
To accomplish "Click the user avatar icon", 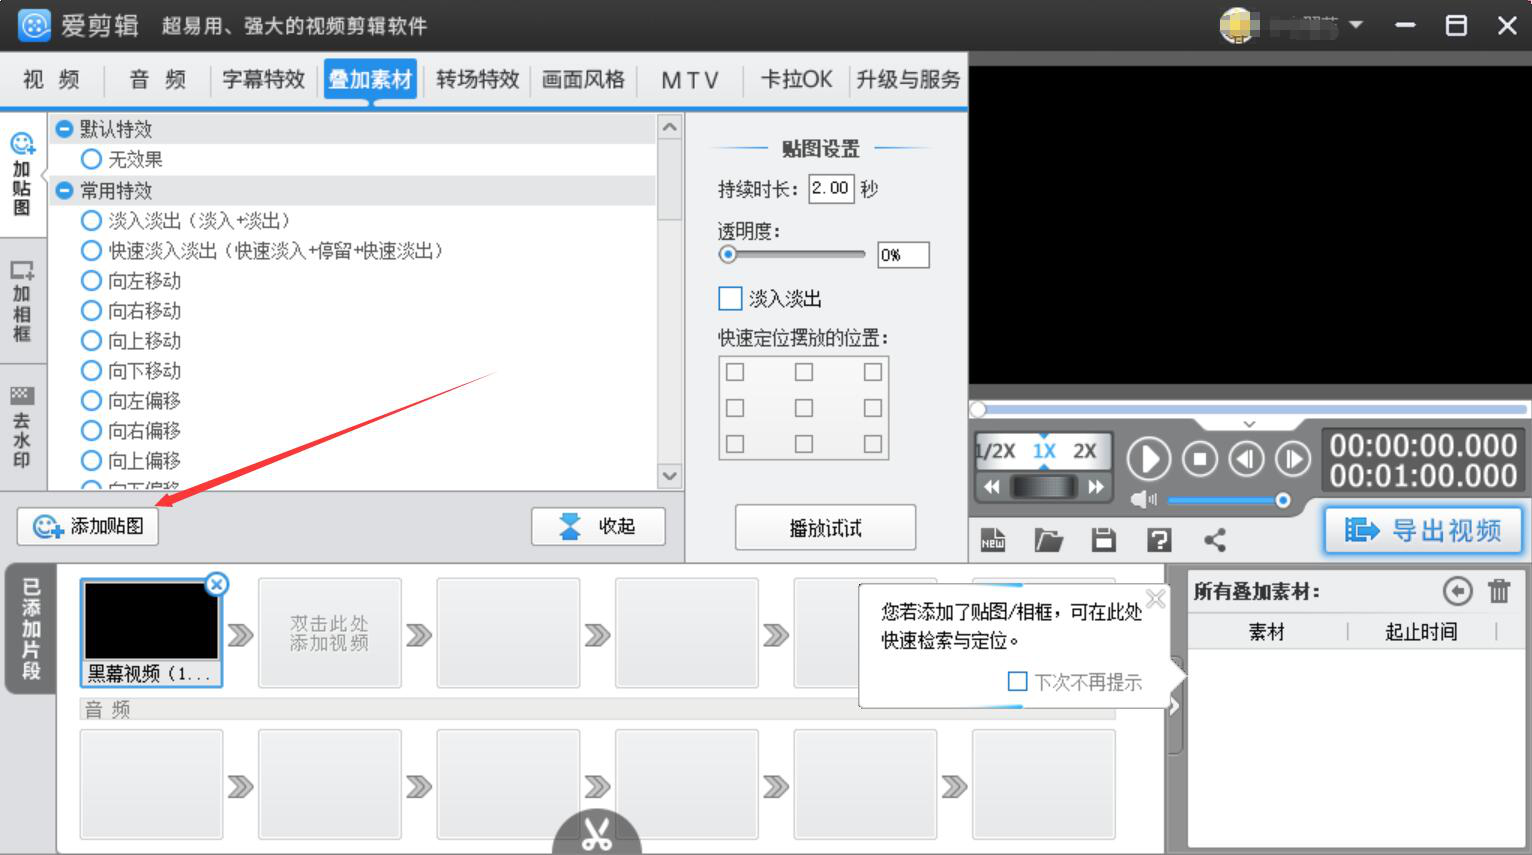I will [x=1239, y=25].
